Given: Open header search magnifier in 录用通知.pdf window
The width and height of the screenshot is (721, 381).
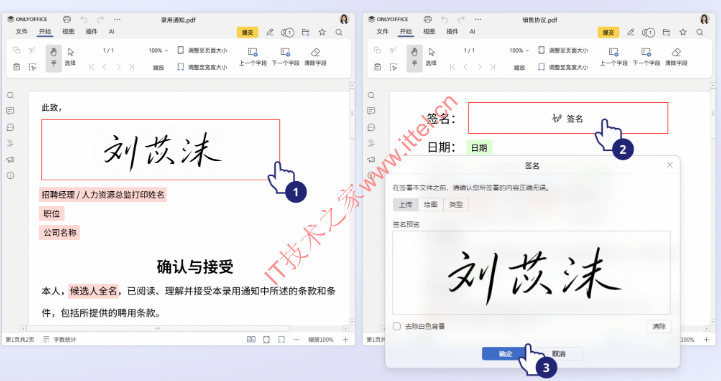Looking at the screenshot, I should point(339,32).
